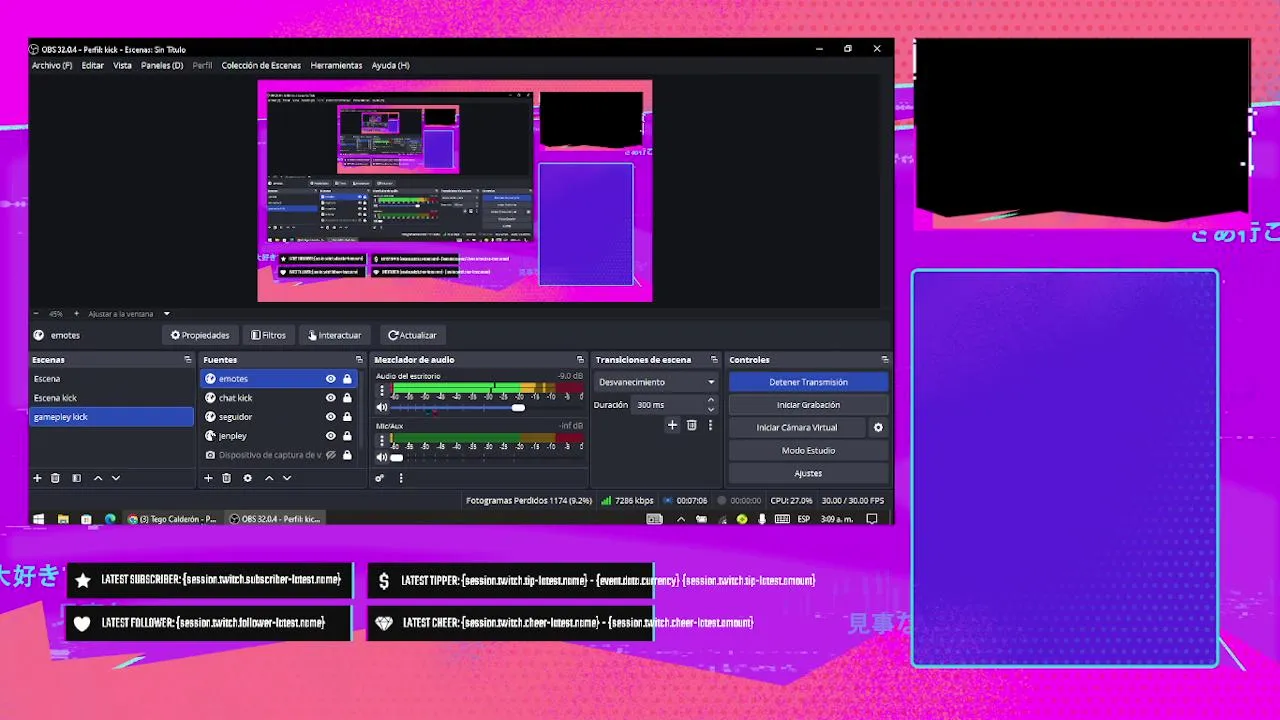Image resolution: width=1280 pixels, height=720 pixels.
Task: Open the ESP input language selector
Action: click(803, 519)
